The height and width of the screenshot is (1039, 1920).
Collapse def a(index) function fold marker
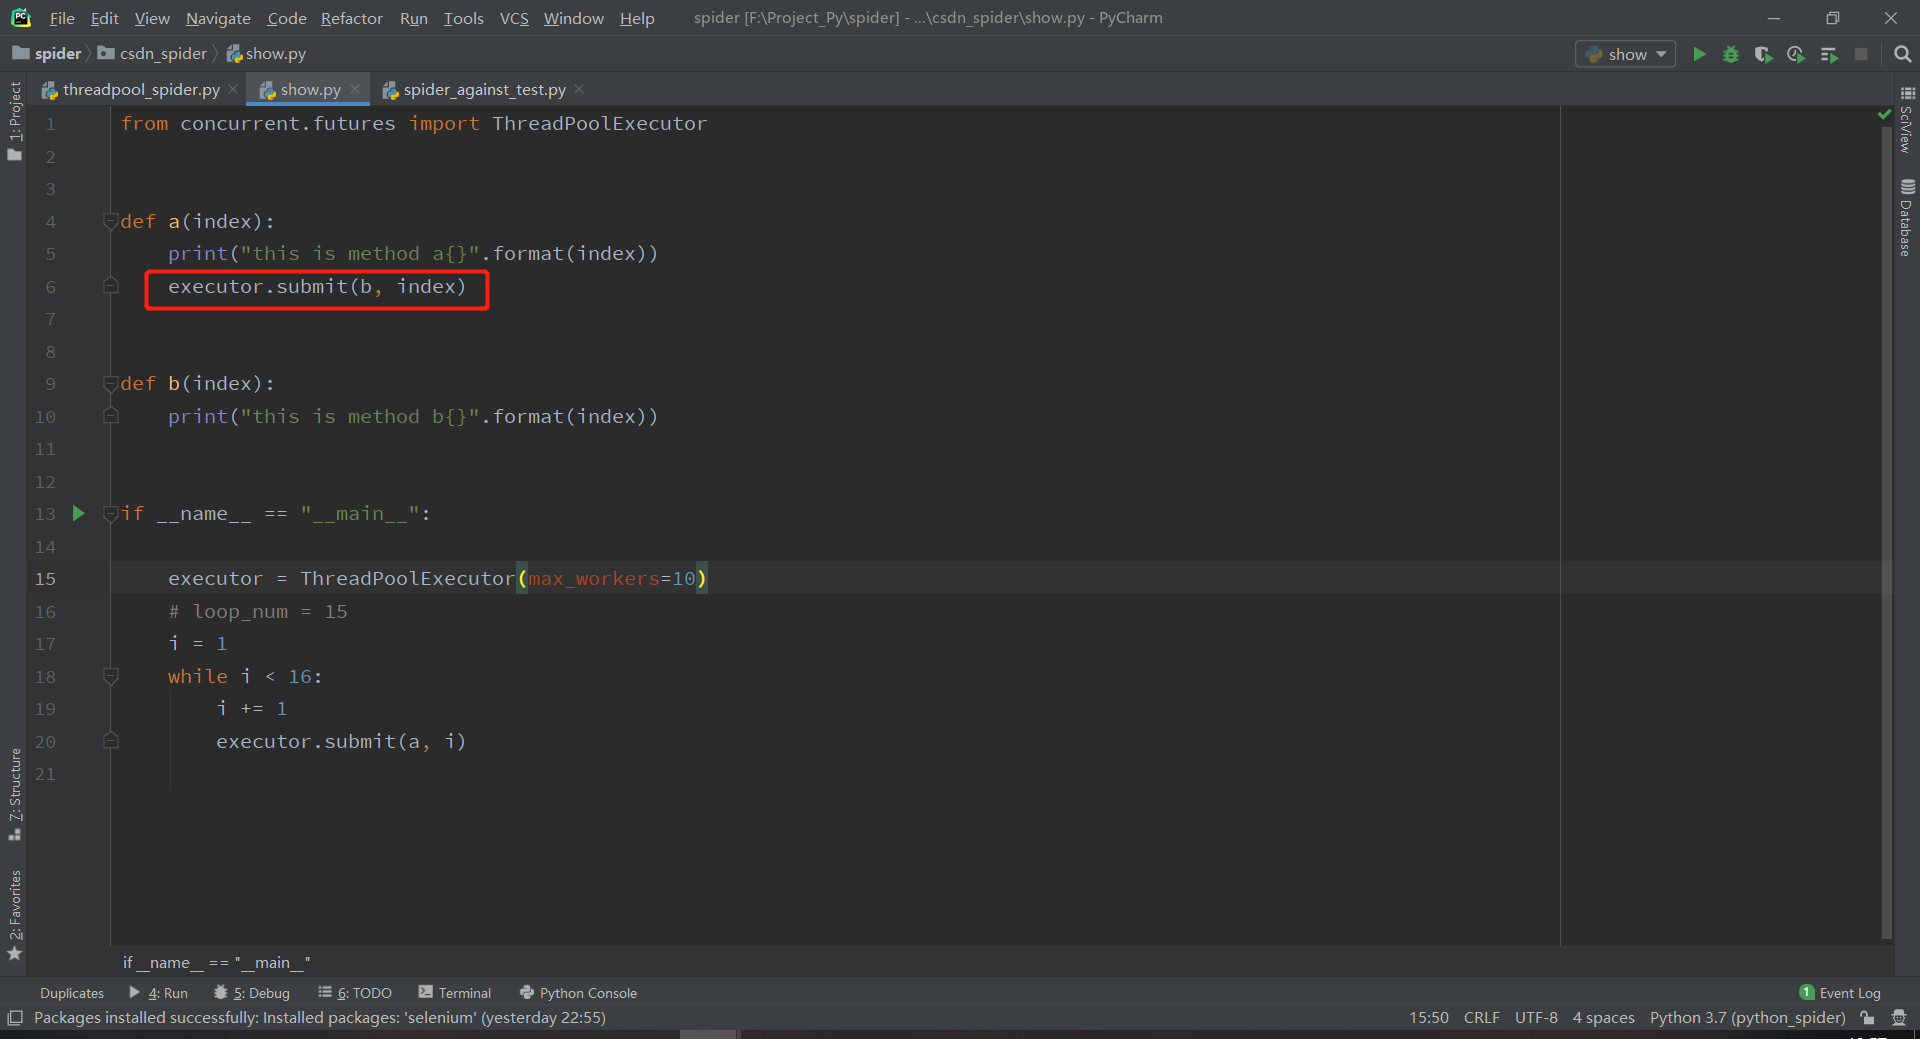click(x=111, y=221)
